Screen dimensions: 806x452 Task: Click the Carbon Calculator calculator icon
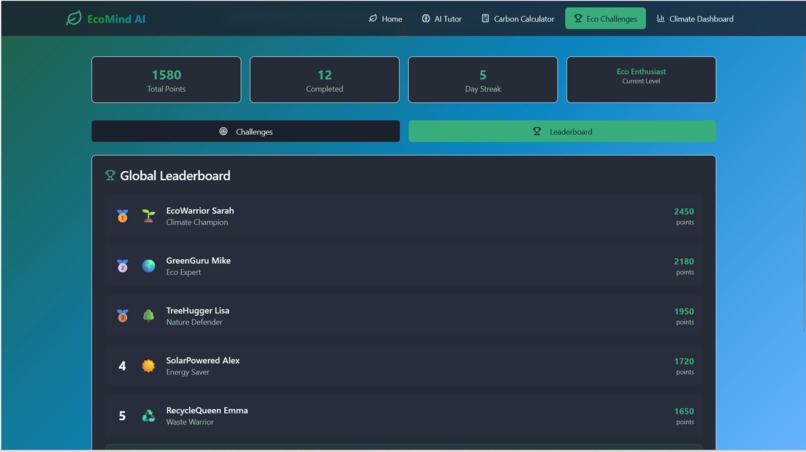pos(485,19)
